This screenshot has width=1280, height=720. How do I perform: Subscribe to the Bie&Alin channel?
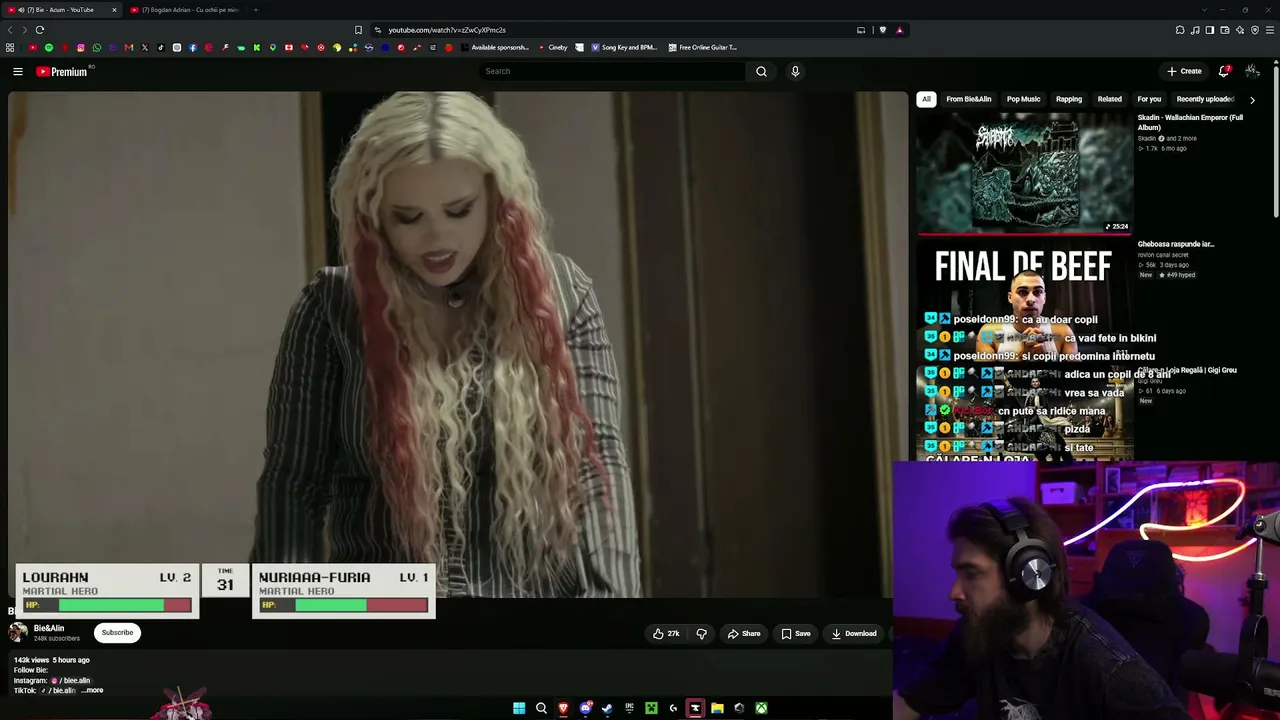pyautogui.click(x=117, y=632)
